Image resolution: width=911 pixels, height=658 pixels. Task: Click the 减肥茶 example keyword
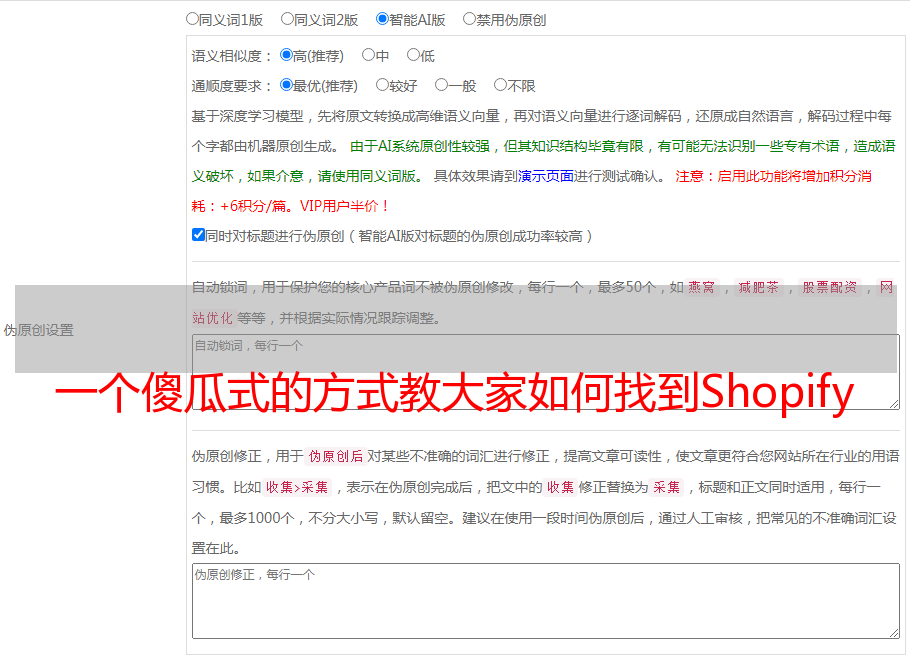759,287
